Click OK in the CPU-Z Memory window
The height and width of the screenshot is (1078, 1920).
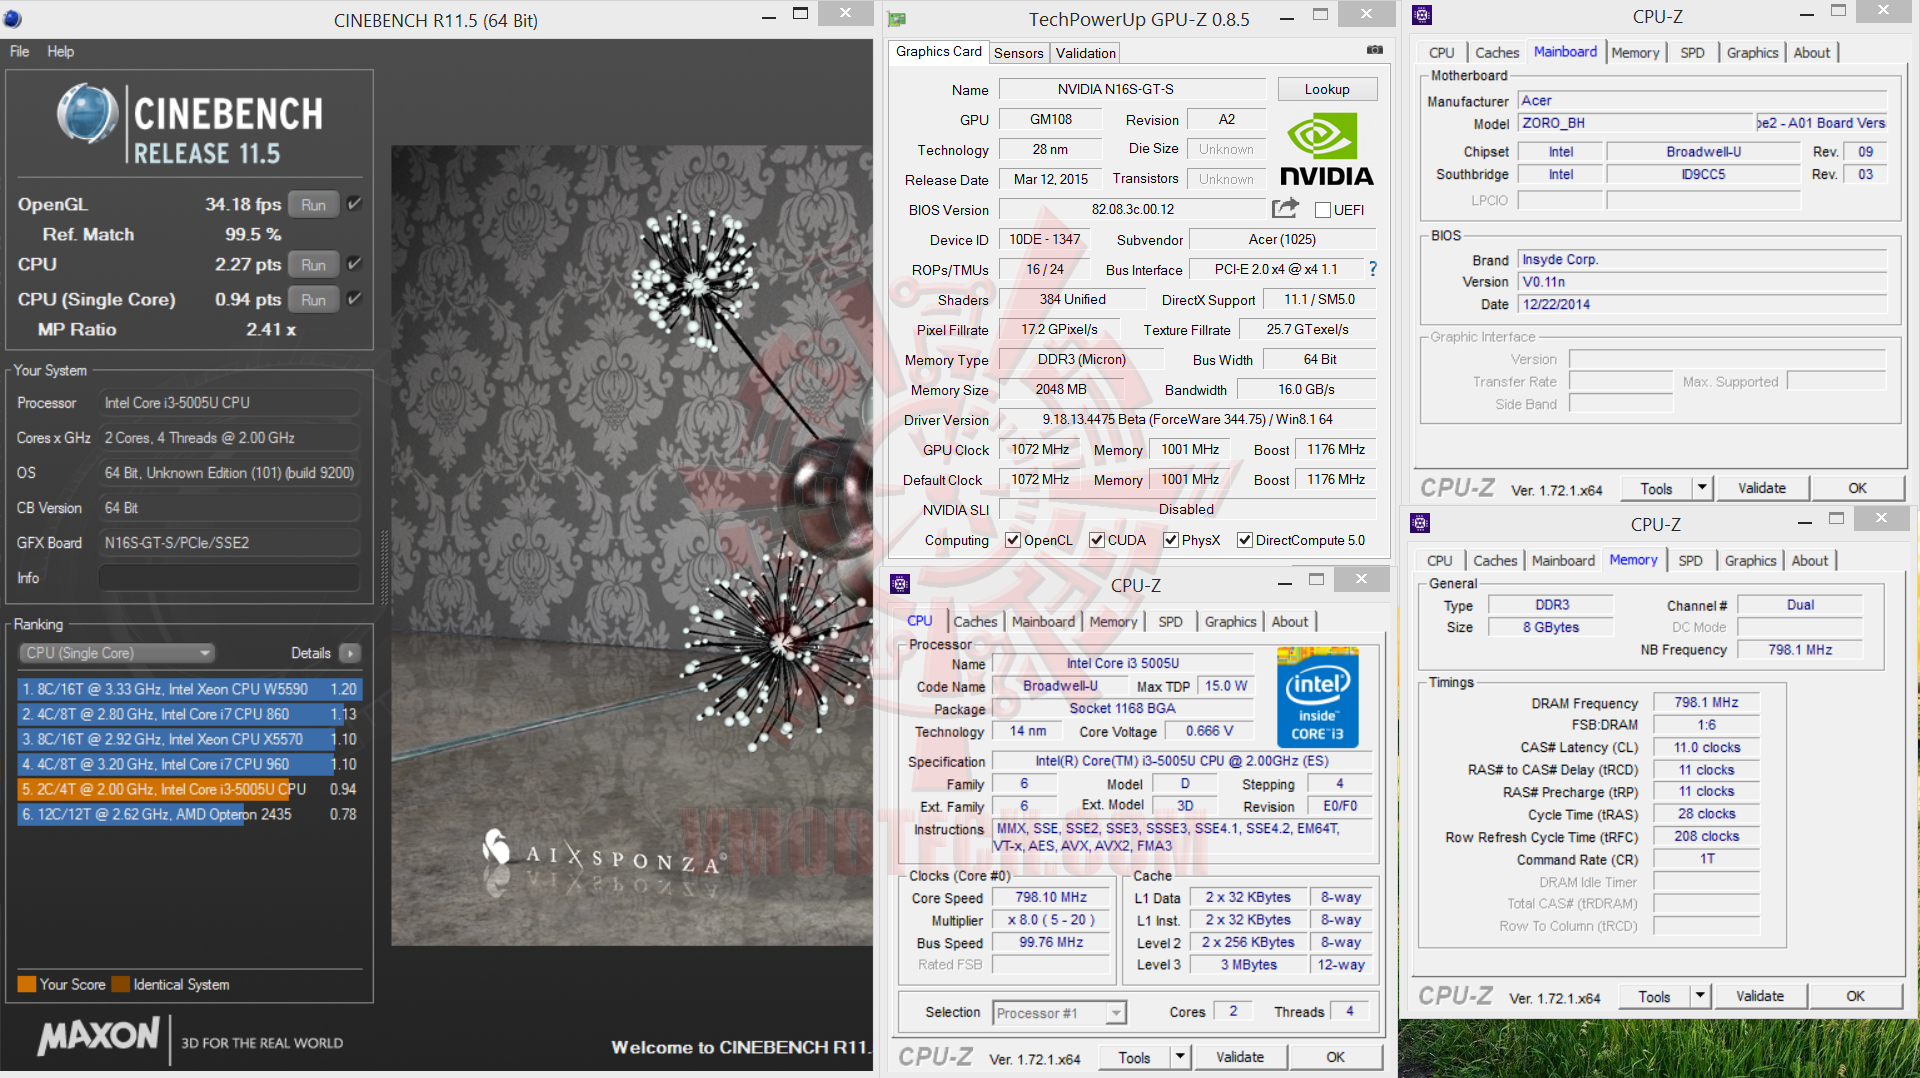coord(1855,996)
